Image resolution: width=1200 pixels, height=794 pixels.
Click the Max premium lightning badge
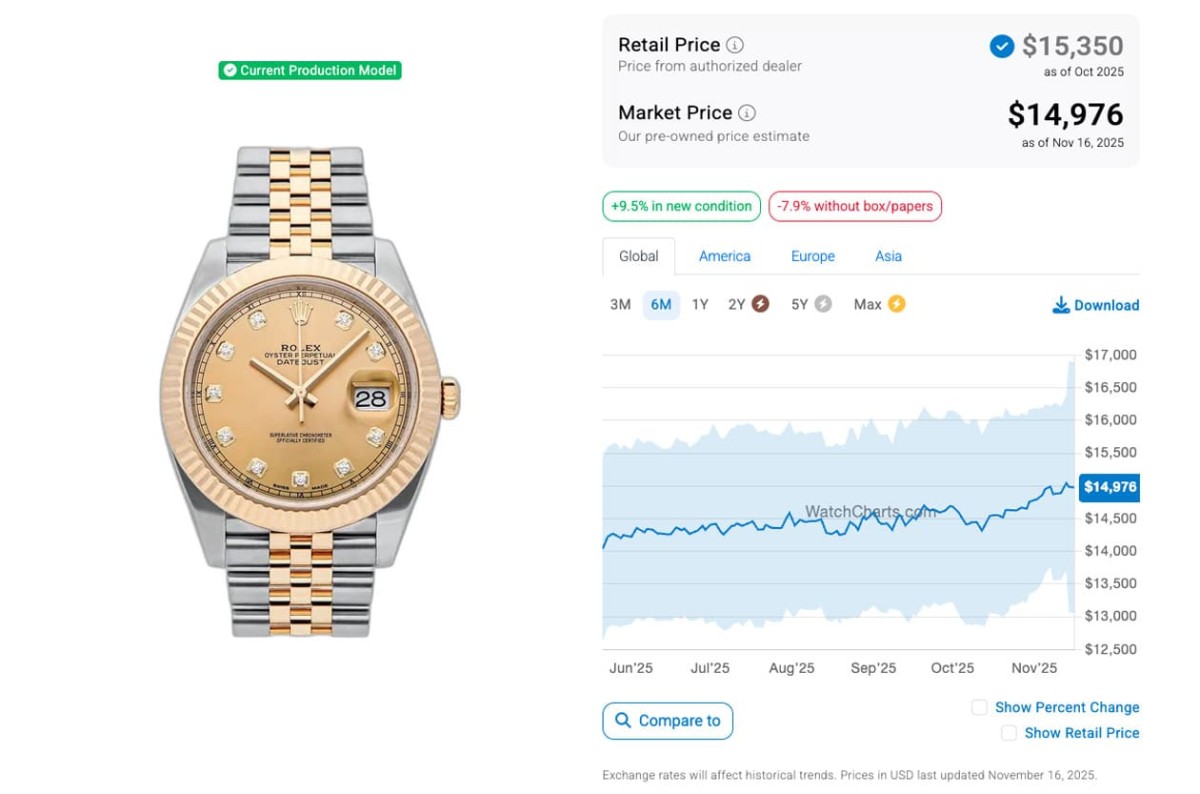coord(896,304)
